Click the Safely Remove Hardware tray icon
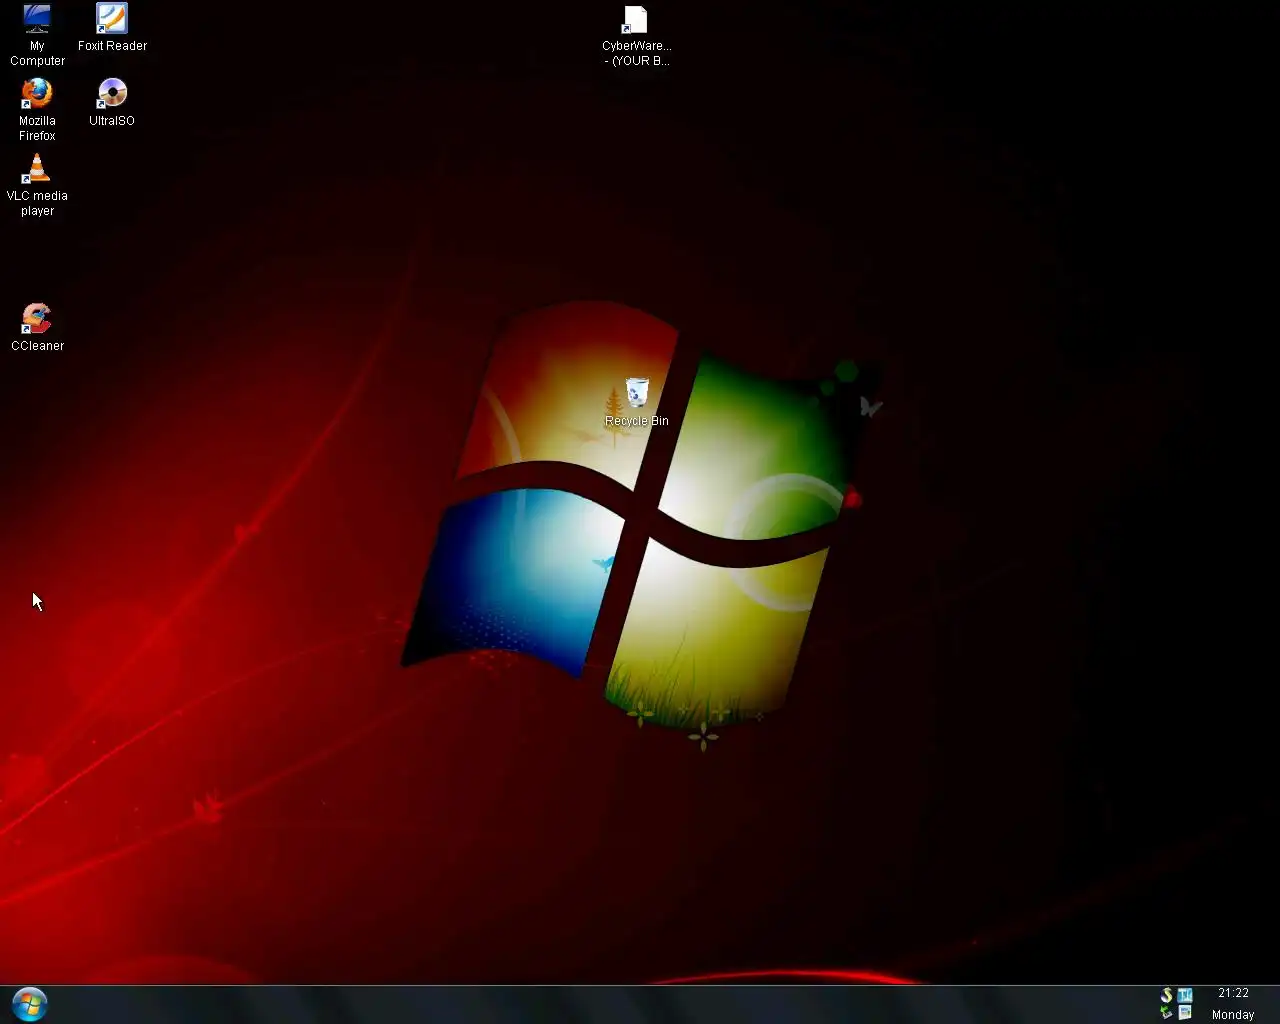This screenshot has height=1024, width=1280. (x=1166, y=1013)
